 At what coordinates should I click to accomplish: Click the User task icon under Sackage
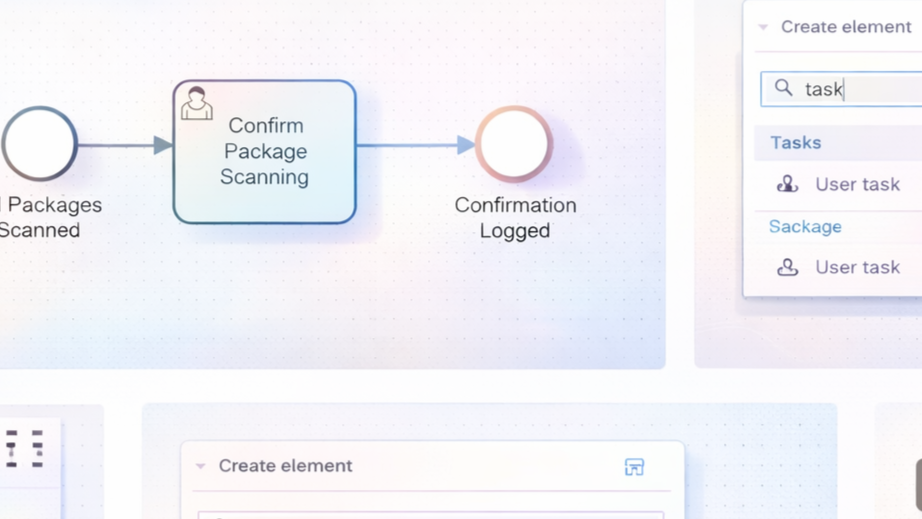pos(788,267)
